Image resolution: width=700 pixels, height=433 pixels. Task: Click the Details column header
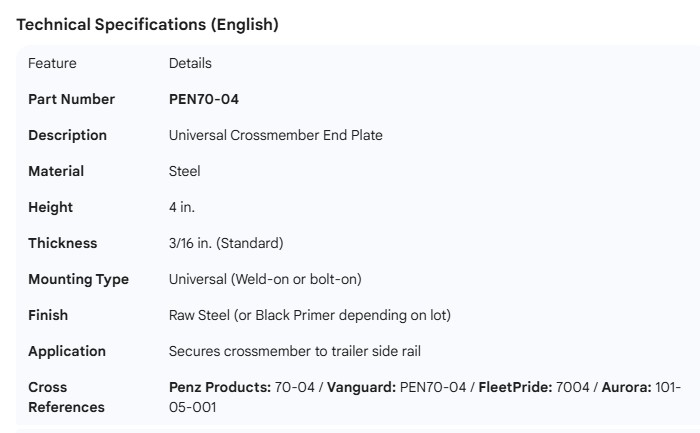(x=190, y=63)
